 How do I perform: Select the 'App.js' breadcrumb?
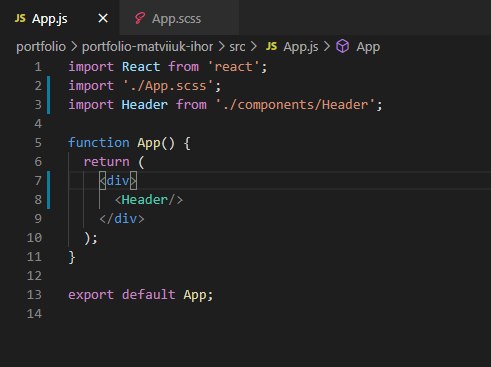(x=301, y=47)
